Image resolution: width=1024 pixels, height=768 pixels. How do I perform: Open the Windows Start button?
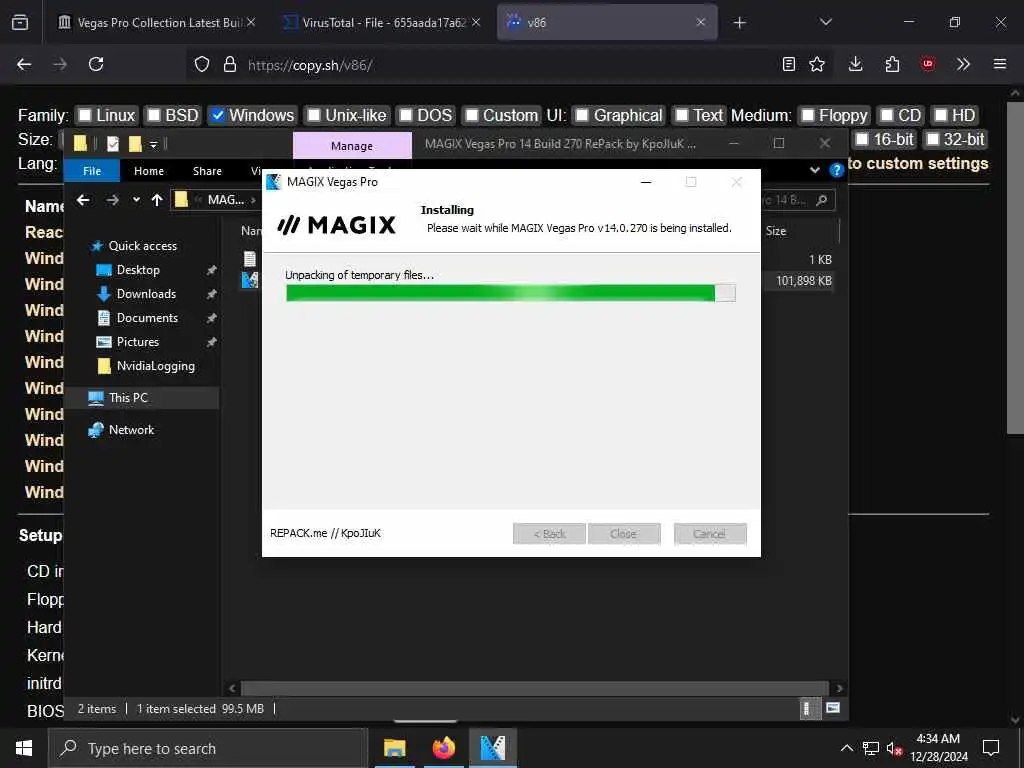pyautogui.click(x=24, y=748)
